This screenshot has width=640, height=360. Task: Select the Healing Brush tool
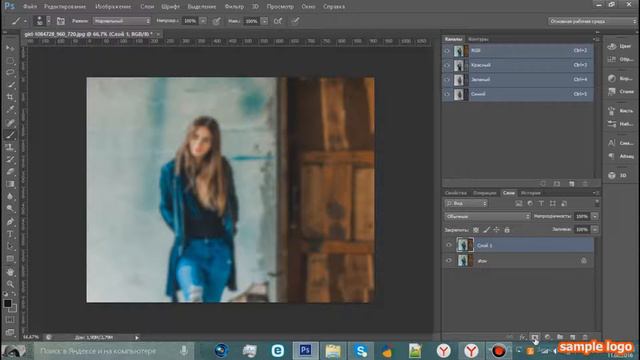(10, 122)
